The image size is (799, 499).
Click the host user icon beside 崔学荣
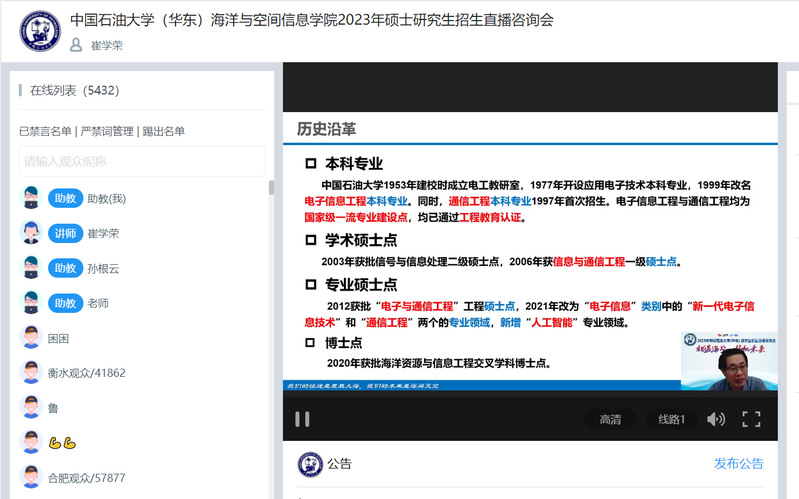click(x=76, y=45)
